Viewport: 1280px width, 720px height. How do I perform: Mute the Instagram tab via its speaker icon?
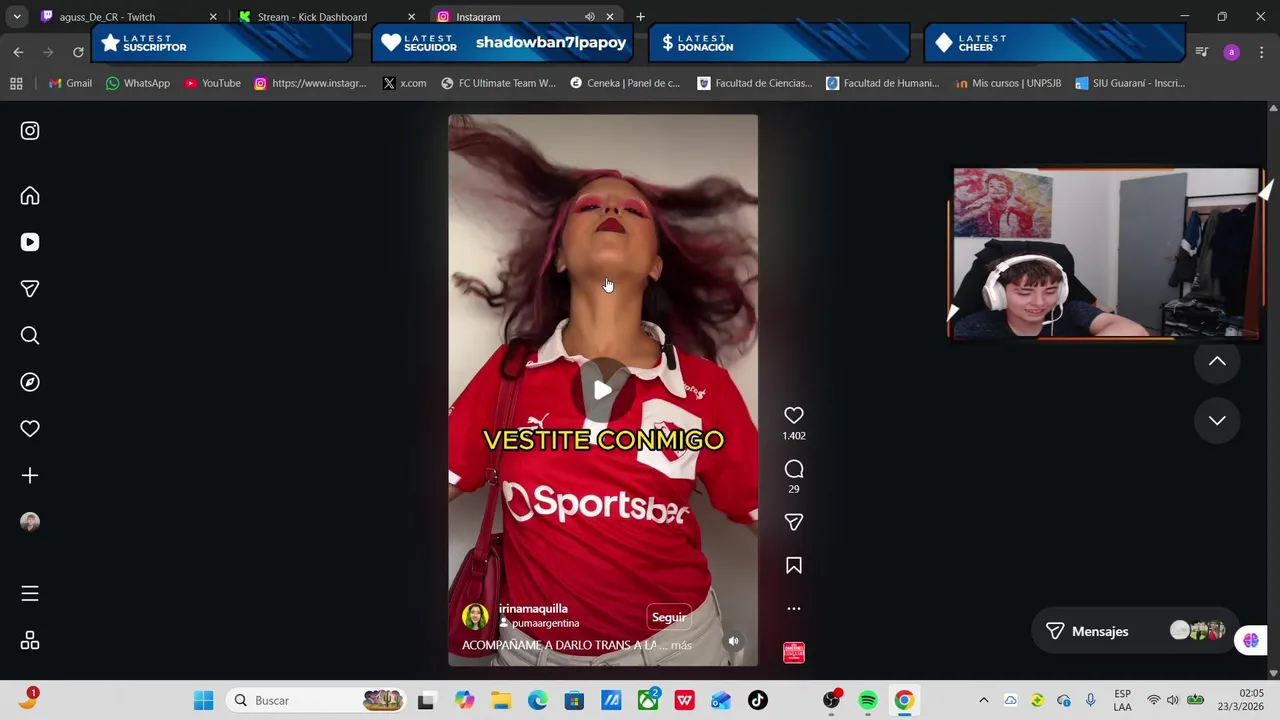pos(589,17)
